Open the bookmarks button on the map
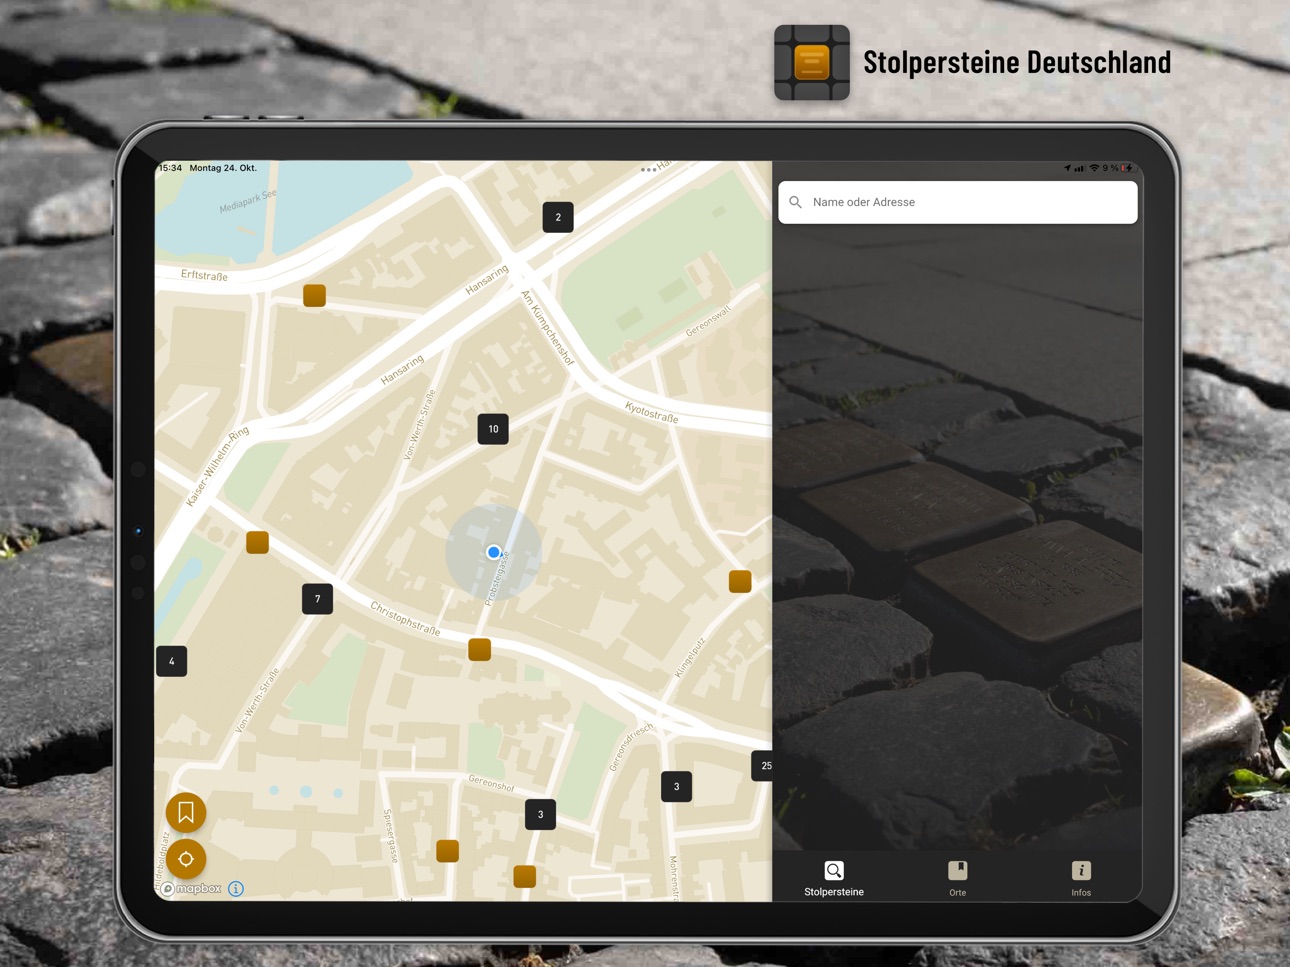The width and height of the screenshot is (1290, 967). (186, 813)
